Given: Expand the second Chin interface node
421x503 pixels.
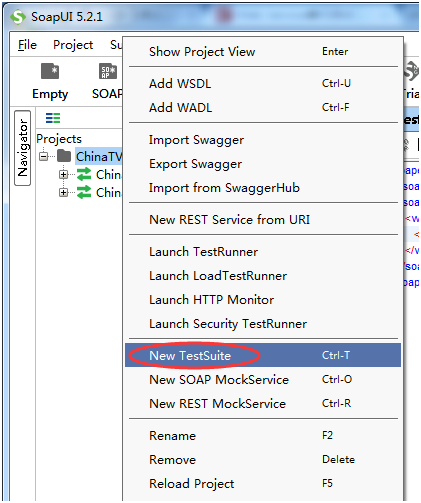Looking at the screenshot, I should pyautogui.click(x=63, y=192).
